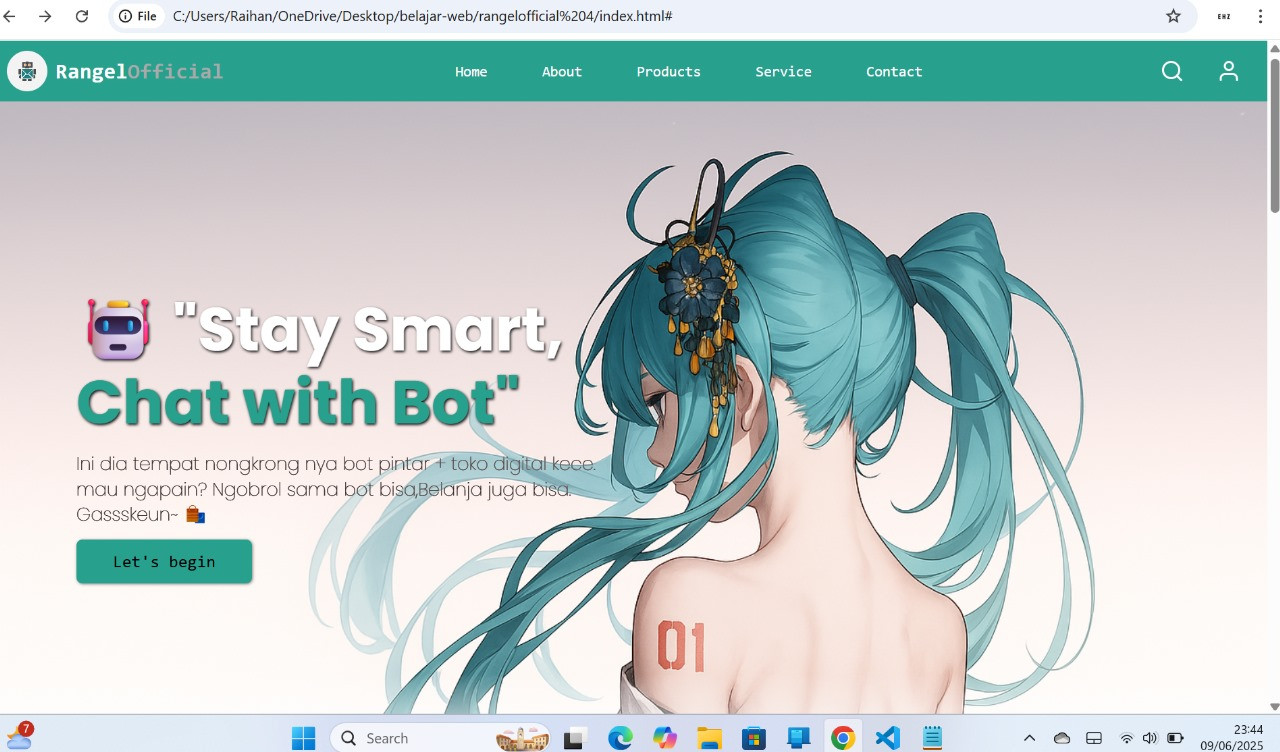This screenshot has width=1280, height=752.
Task: Open the volume speaker tray icon
Action: (x=1150, y=738)
